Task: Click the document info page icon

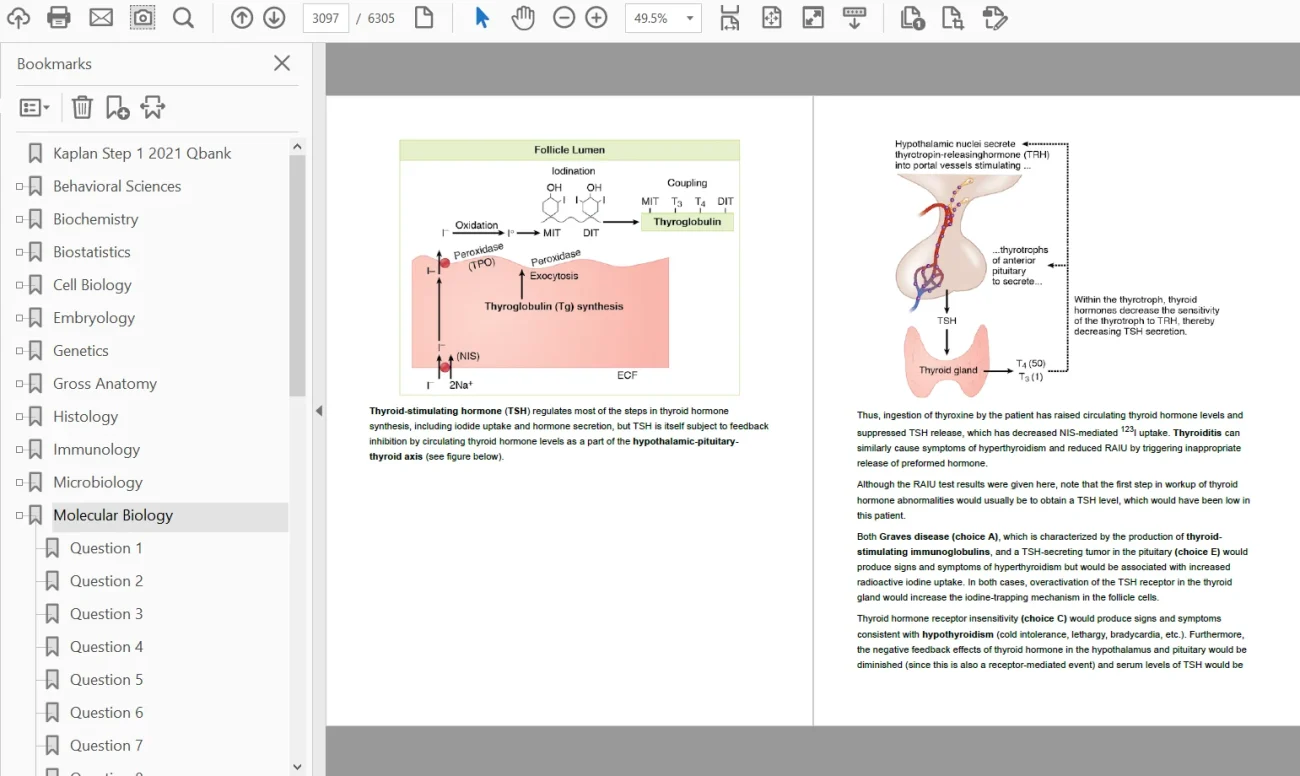Action: tap(911, 18)
